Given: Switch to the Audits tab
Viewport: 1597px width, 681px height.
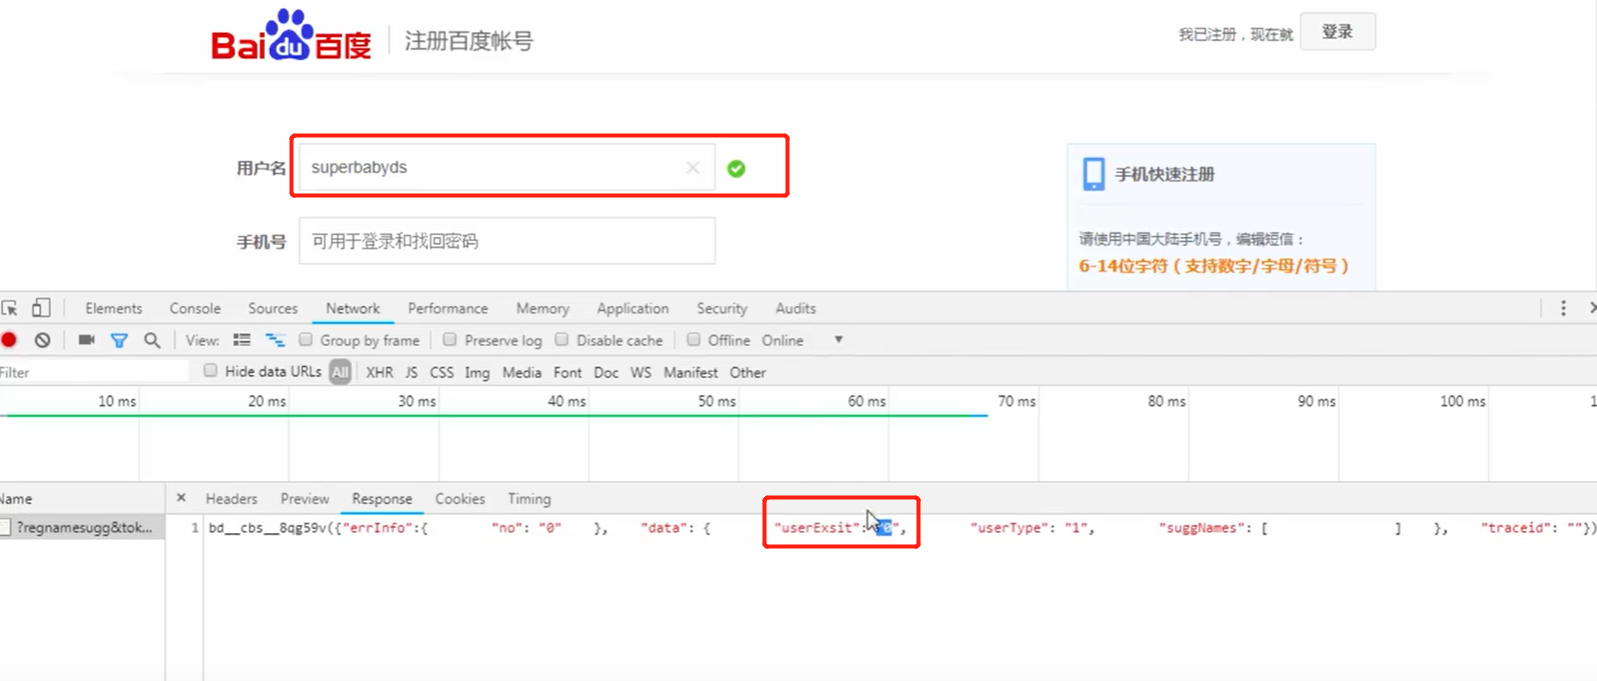Looking at the screenshot, I should tap(796, 308).
